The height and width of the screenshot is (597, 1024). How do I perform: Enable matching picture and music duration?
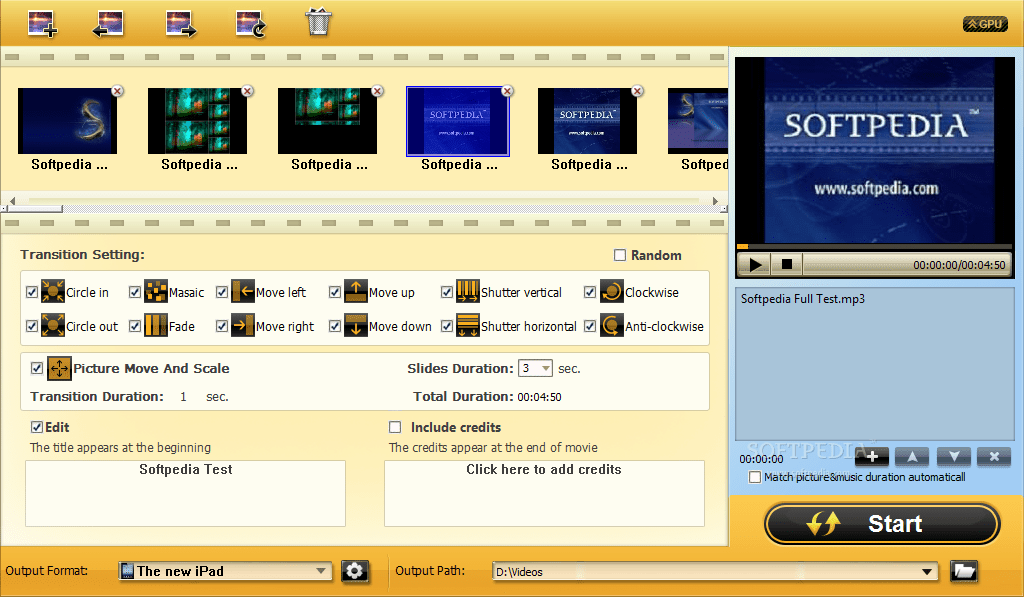click(x=755, y=477)
